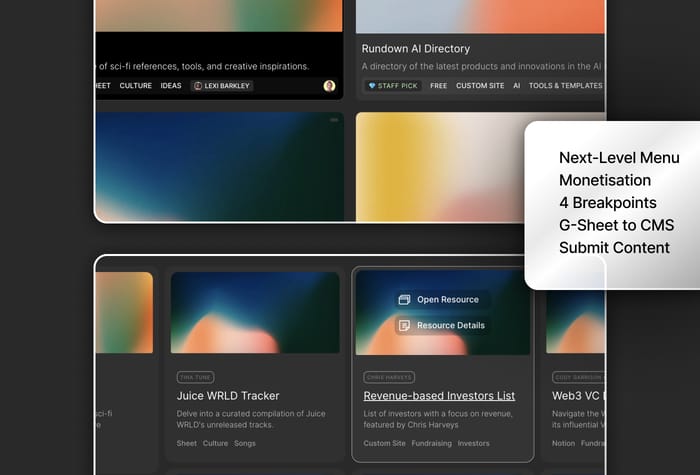Screen dimensions: 700x475
Task: Click the Rundown AI Directory description text
Action: click(481, 67)
